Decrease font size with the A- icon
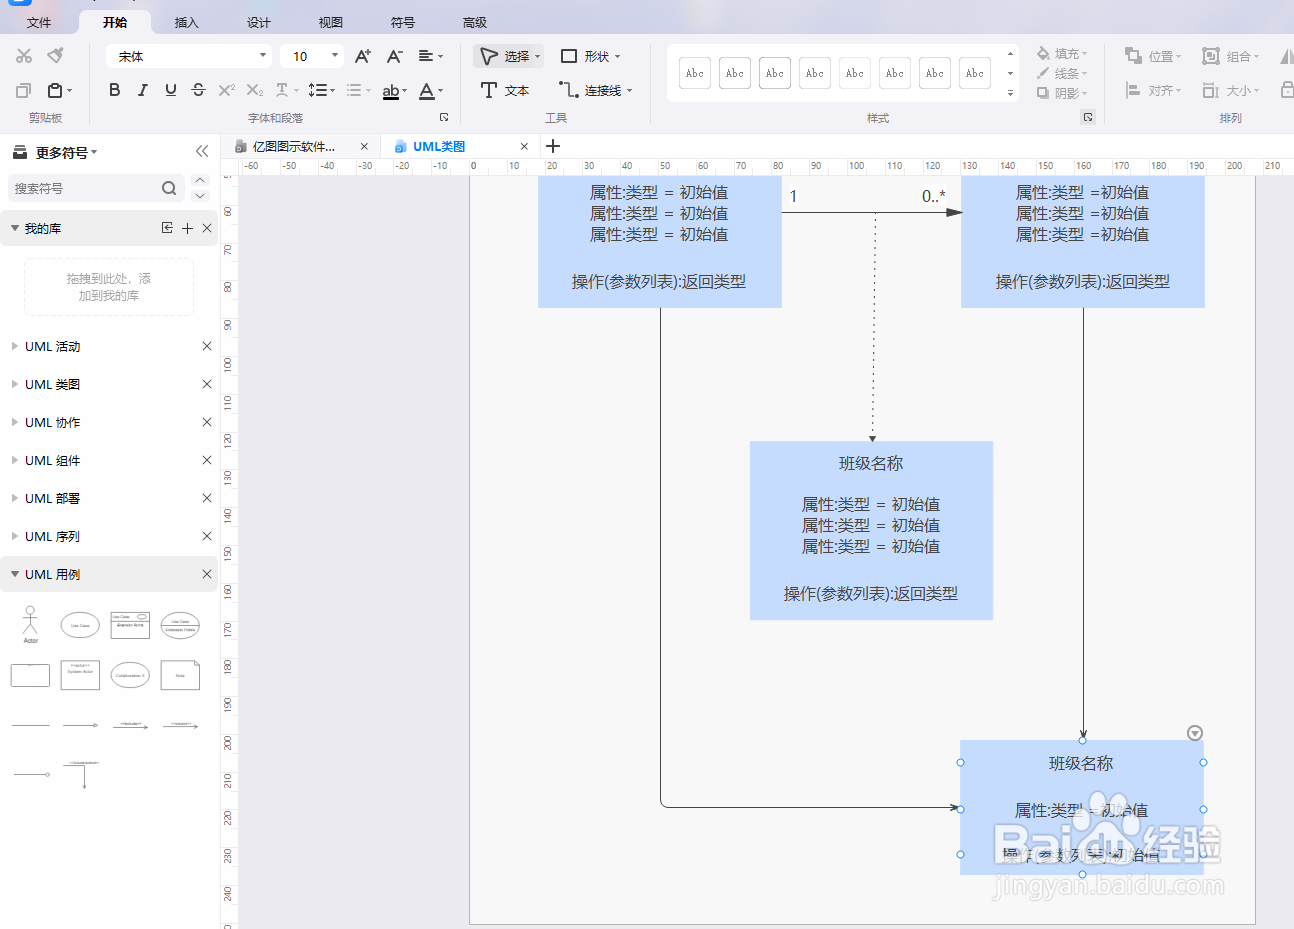Image resolution: width=1294 pixels, height=929 pixels. point(395,56)
